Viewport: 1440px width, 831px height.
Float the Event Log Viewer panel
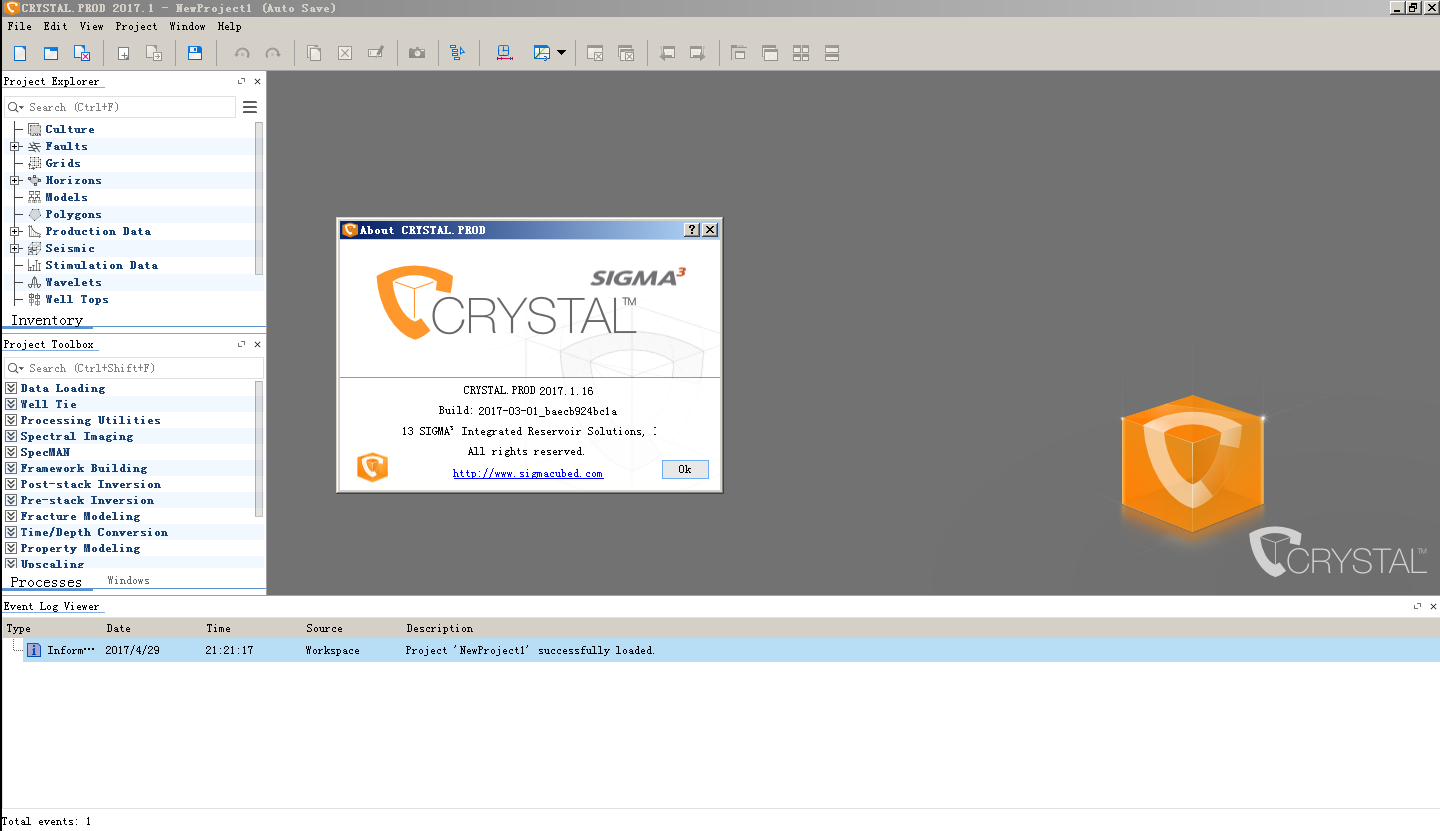click(x=1417, y=606)
